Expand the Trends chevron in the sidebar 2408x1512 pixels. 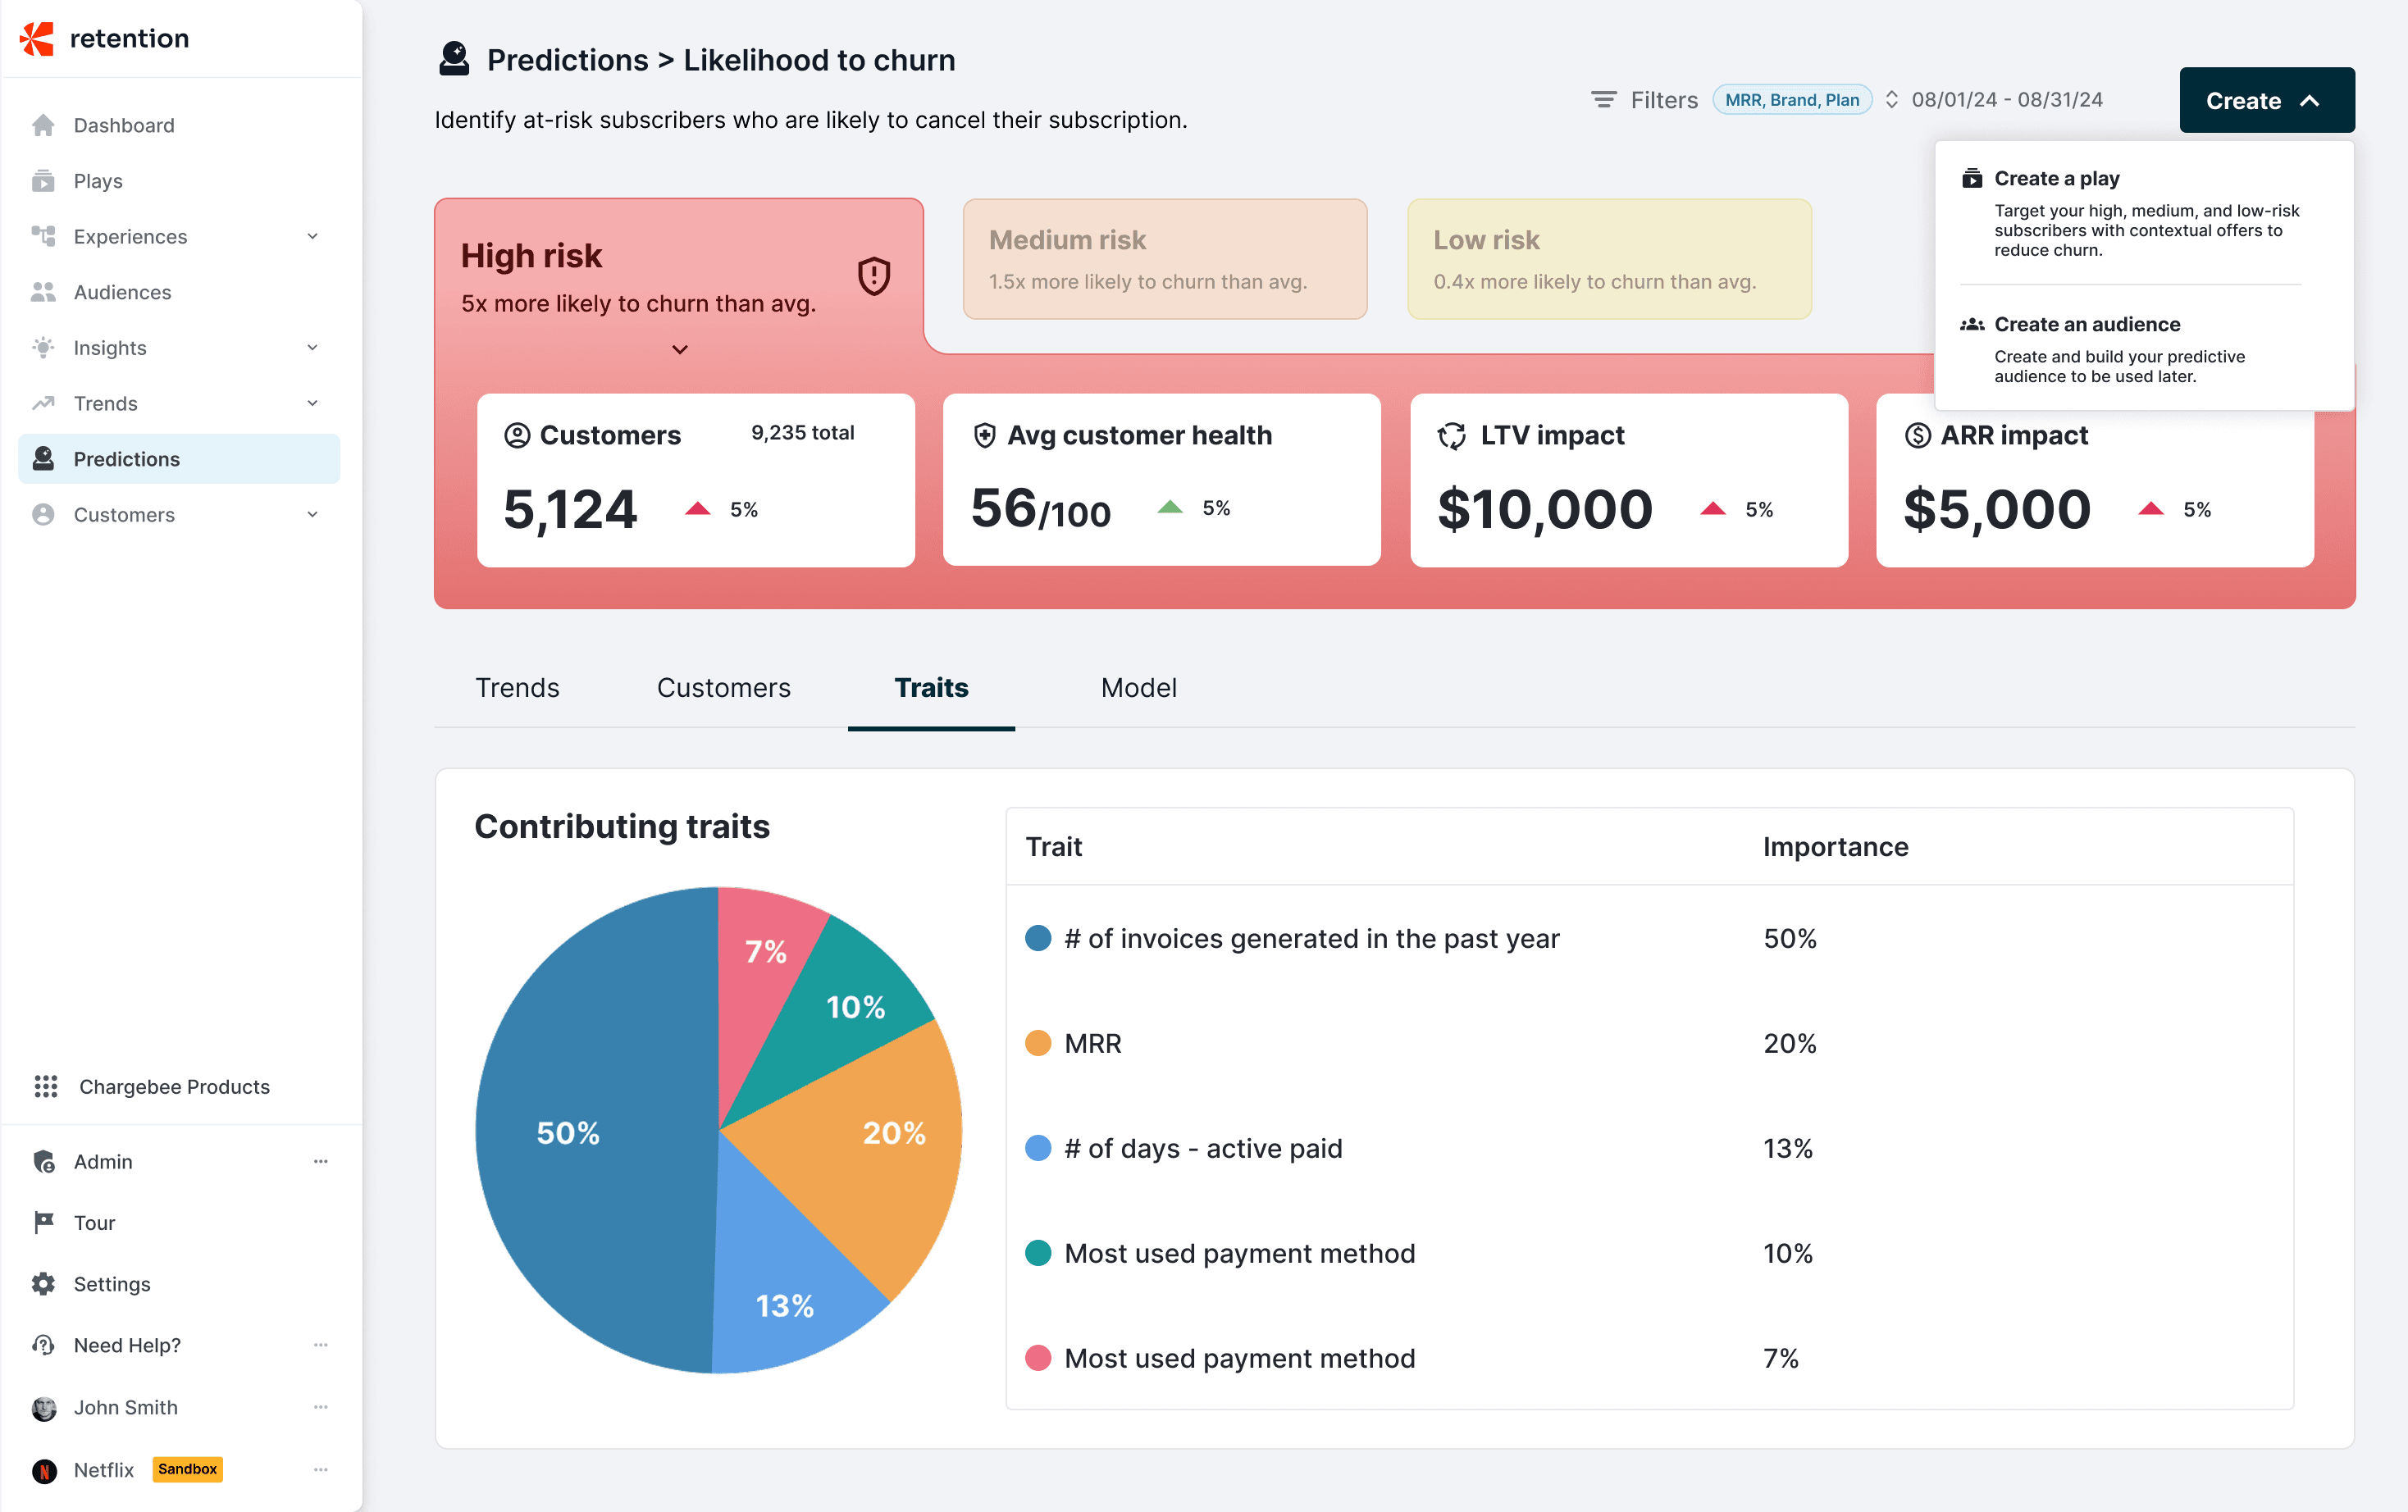click(312, 403)
